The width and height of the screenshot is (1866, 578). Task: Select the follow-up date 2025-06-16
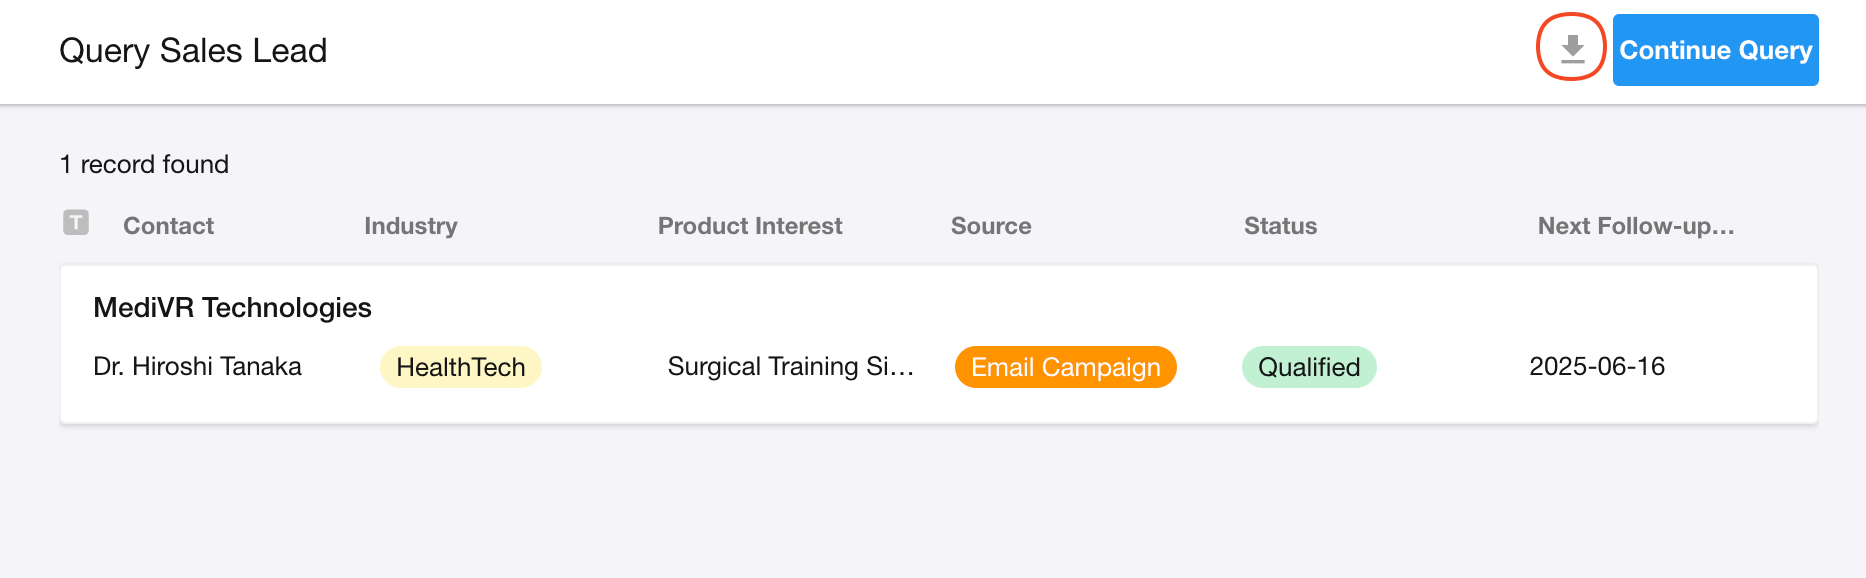(1596, 367)
